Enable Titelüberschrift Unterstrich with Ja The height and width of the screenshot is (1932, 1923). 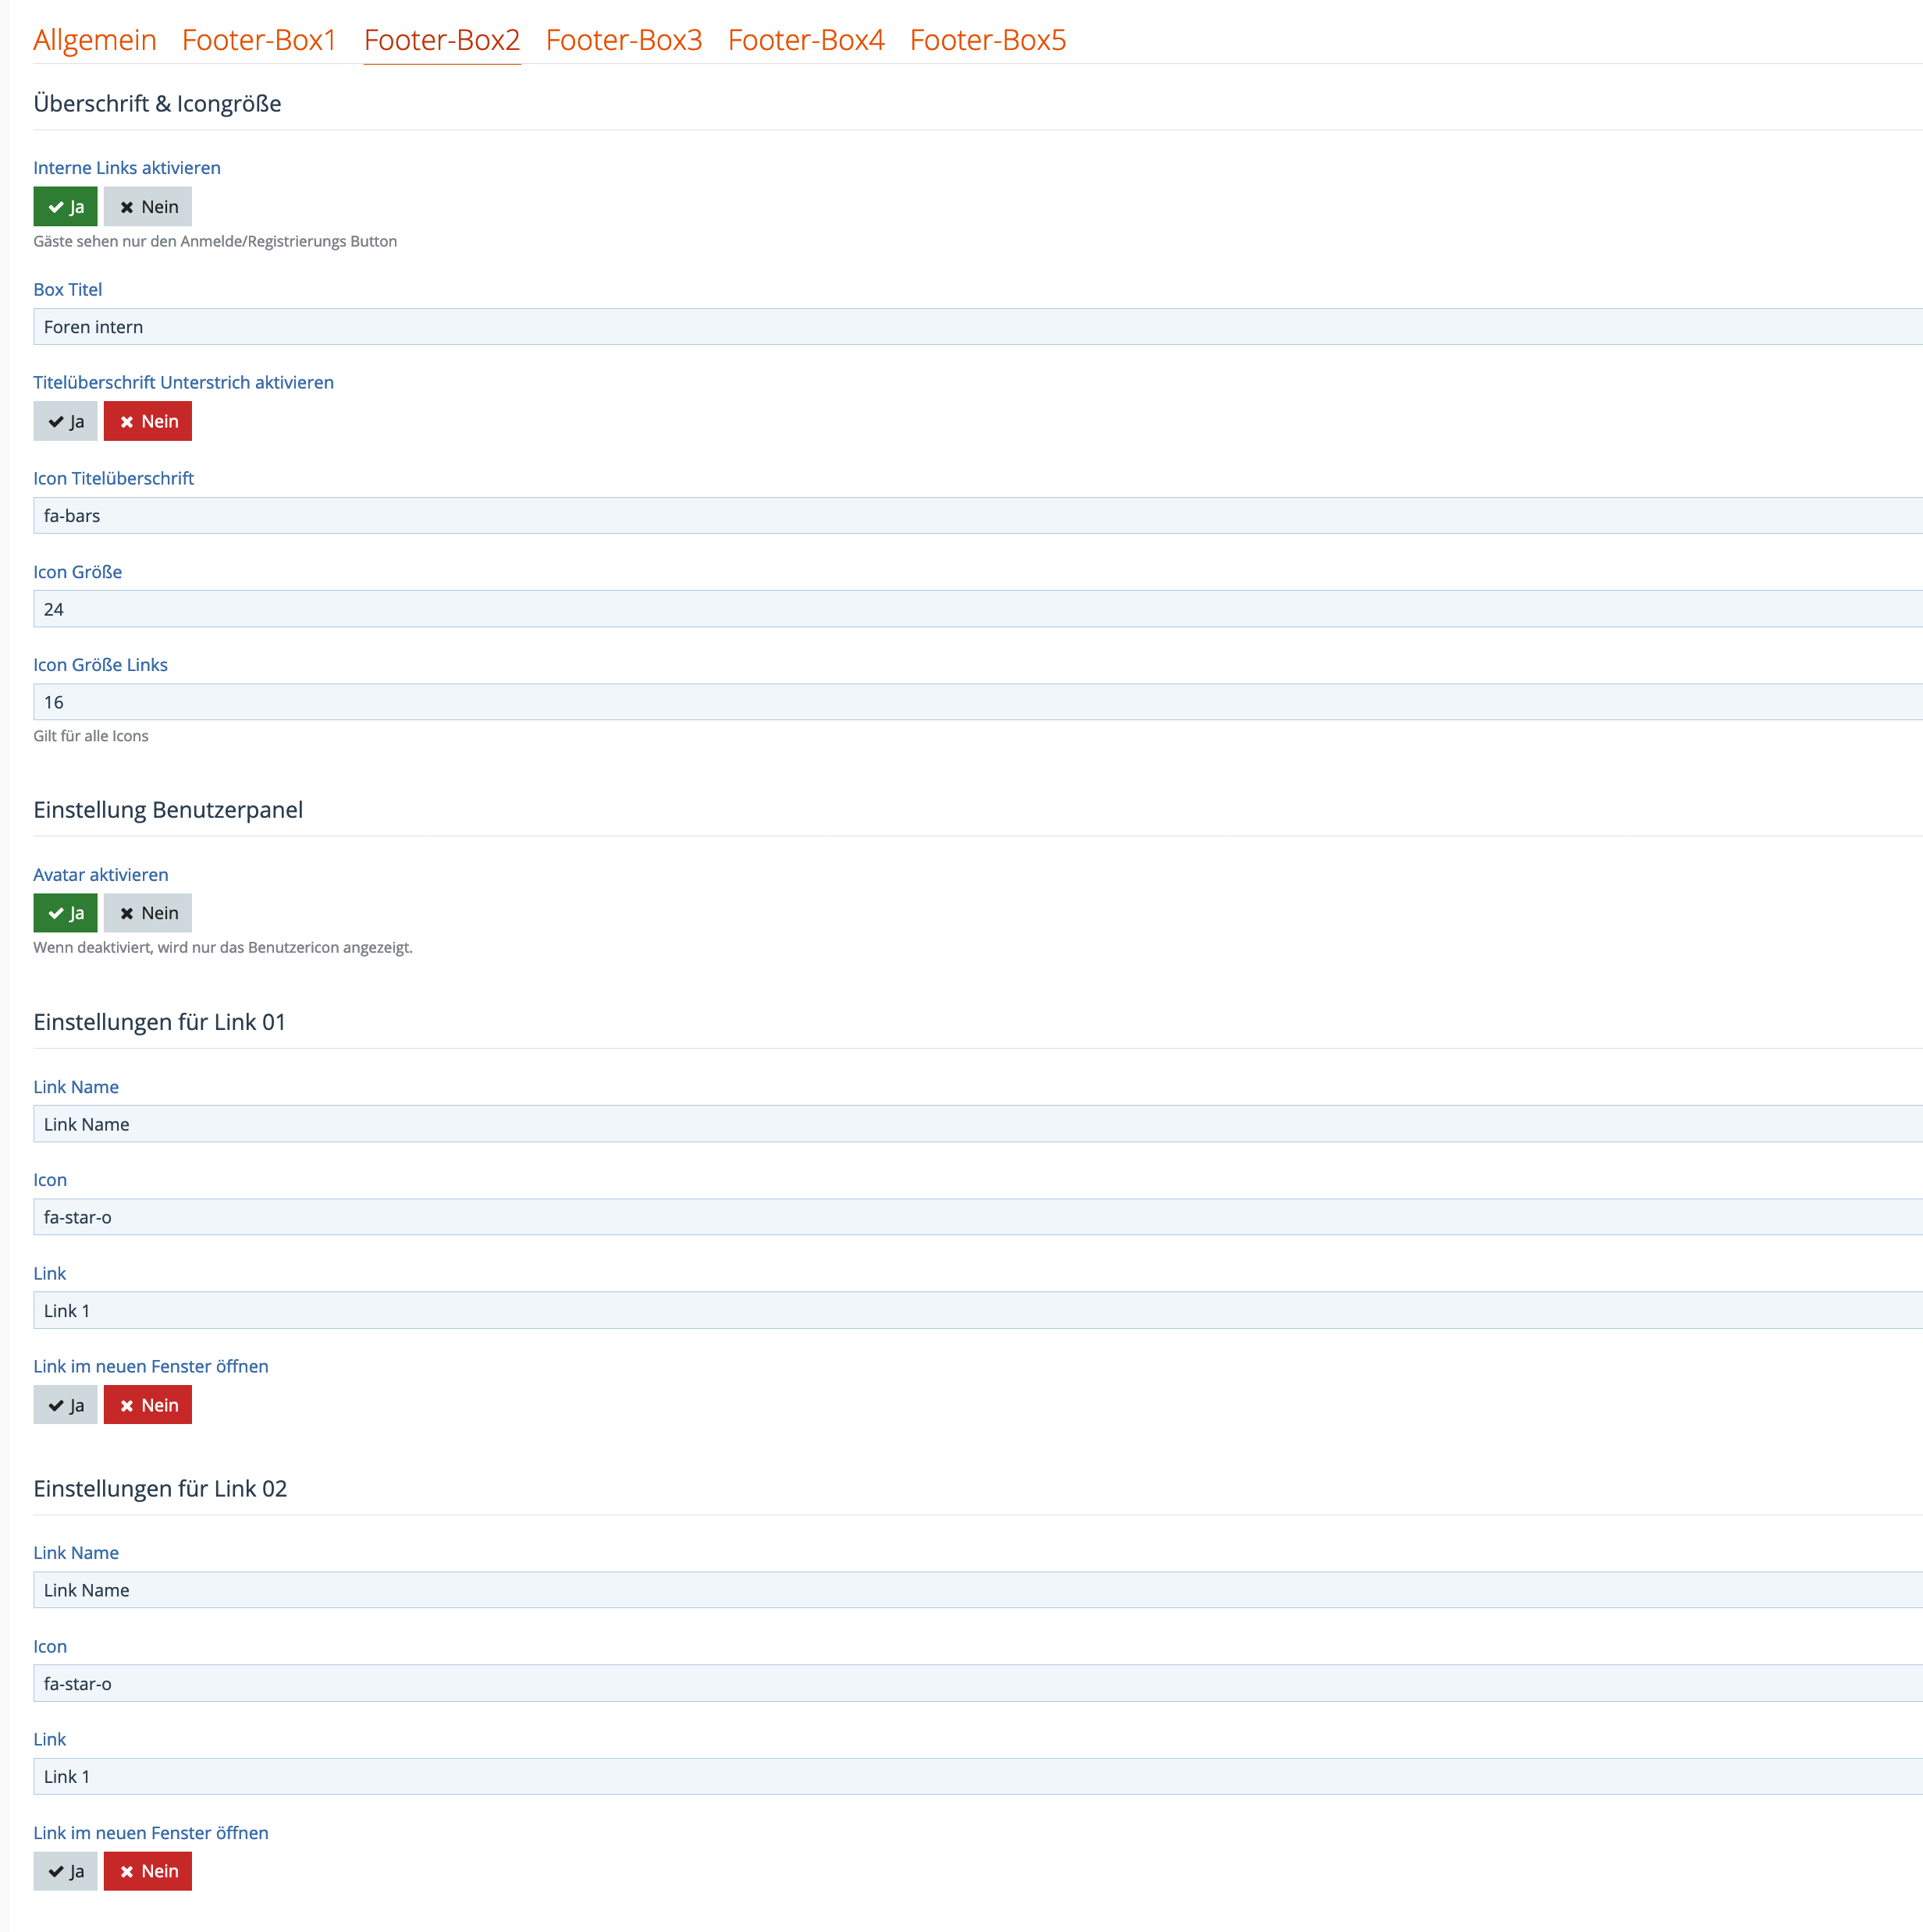pos(65,421)
